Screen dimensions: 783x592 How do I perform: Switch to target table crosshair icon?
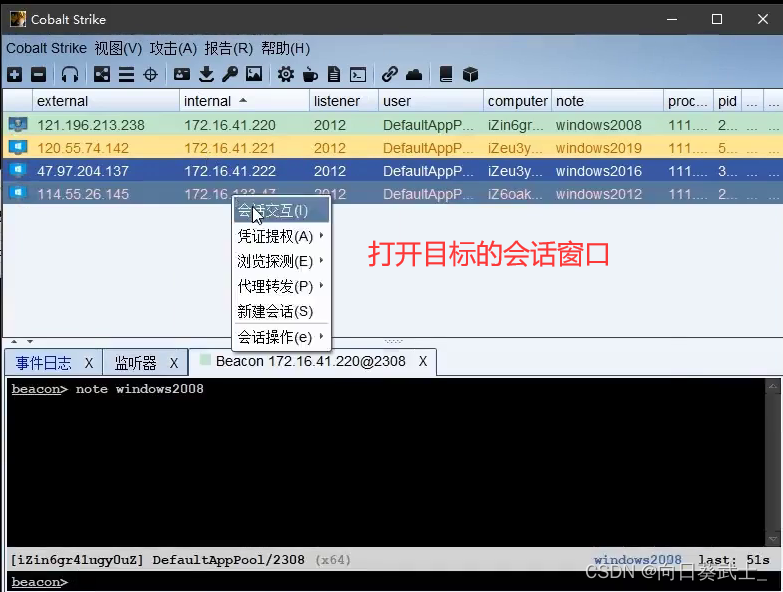(150, 75)
